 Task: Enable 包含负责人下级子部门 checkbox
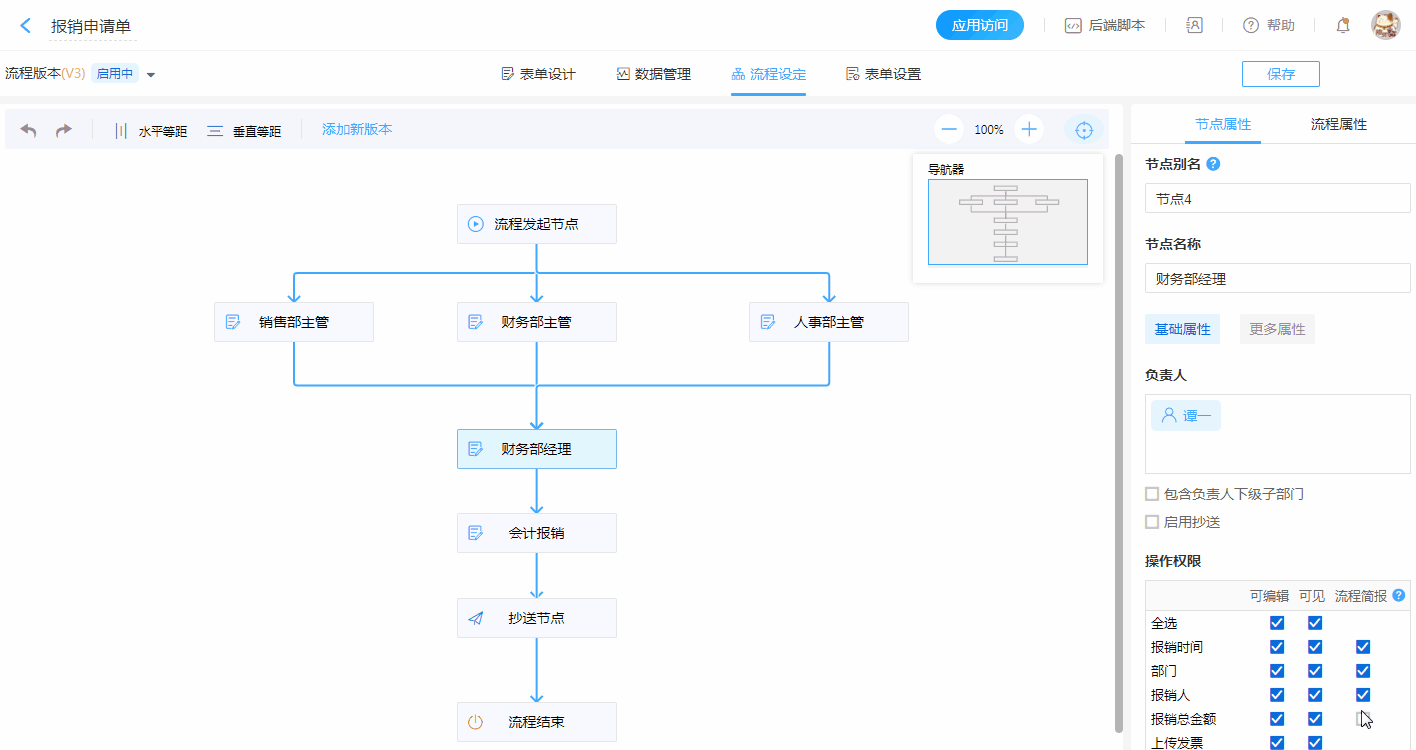1152,494
